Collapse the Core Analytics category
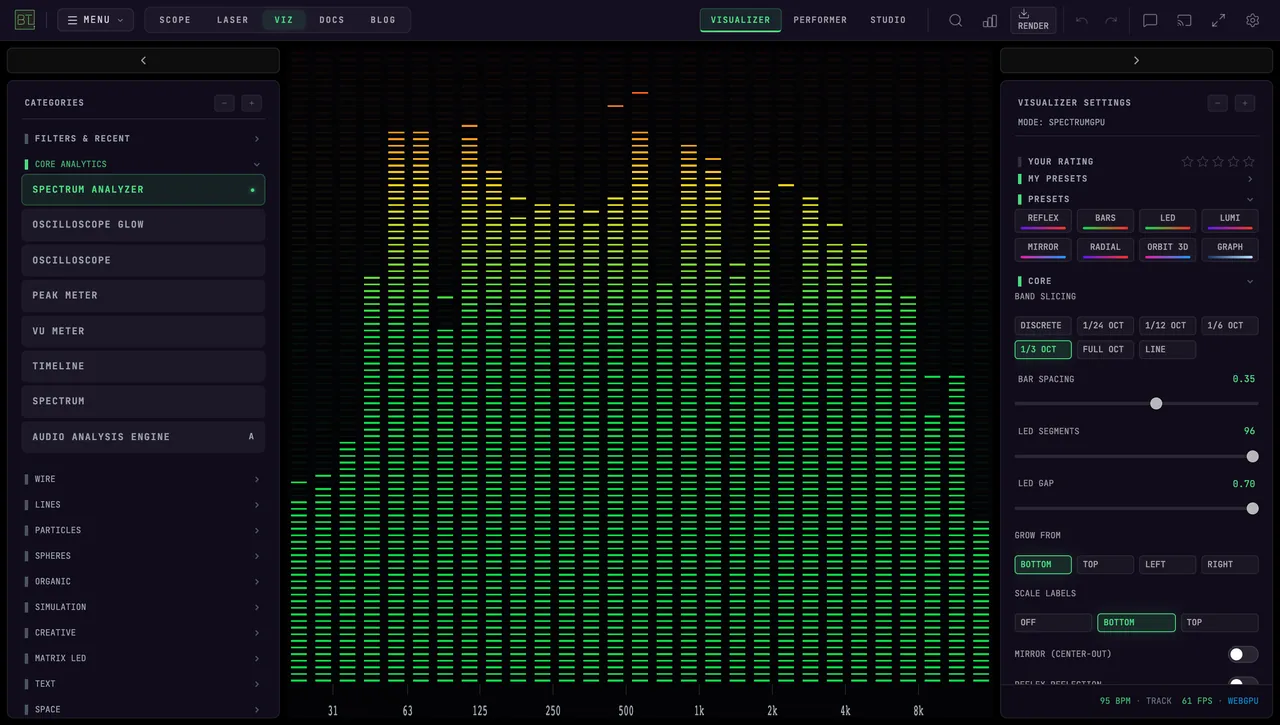The height and width of the screenshot is (725, 1280). (143, 164)
